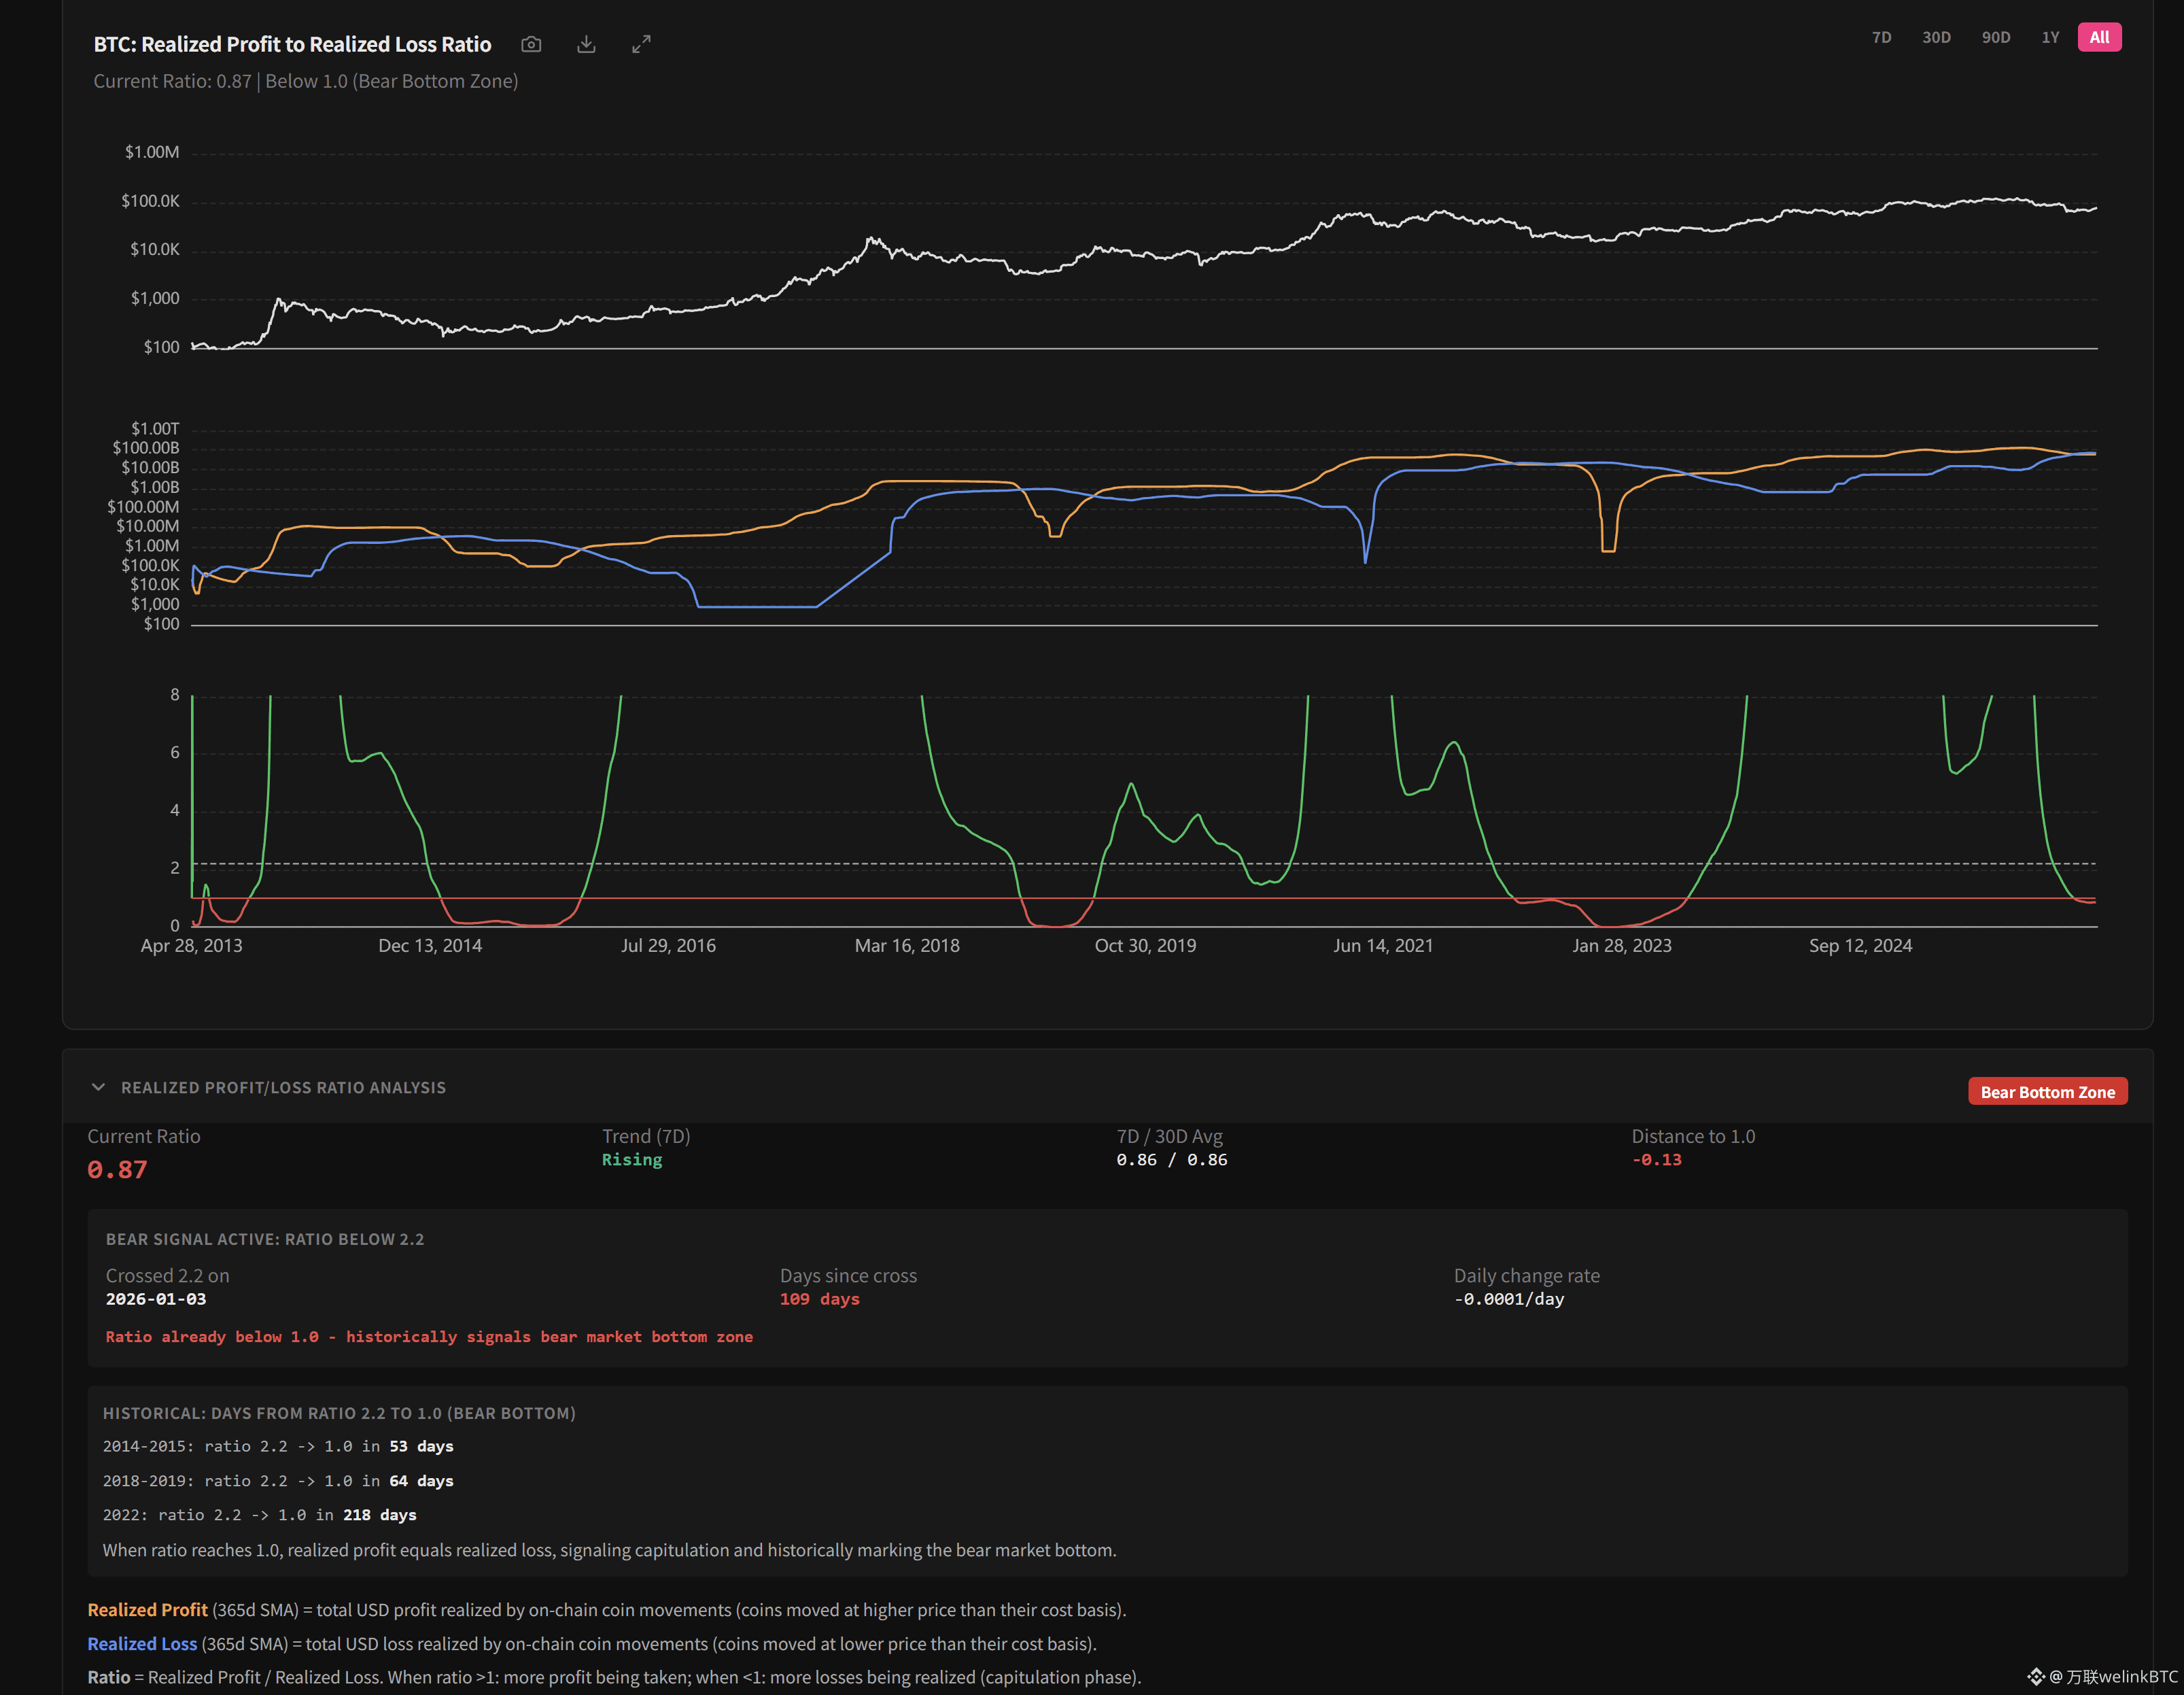Click the Daily change rate label

pos(1526,1276)
